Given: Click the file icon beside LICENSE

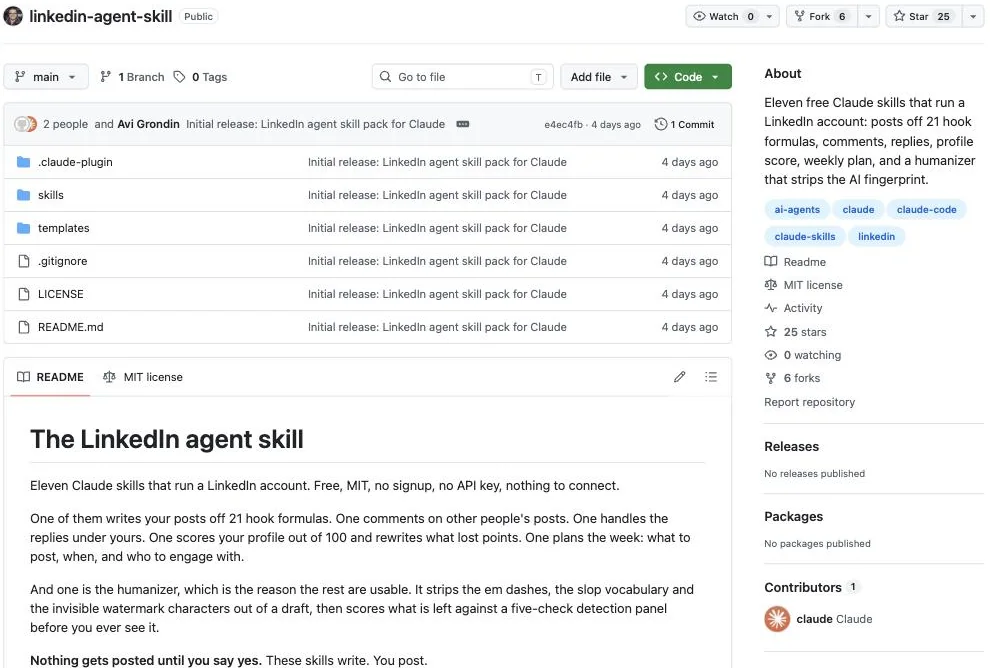Looking at the screenshot, I should click(x=24, y=294).
